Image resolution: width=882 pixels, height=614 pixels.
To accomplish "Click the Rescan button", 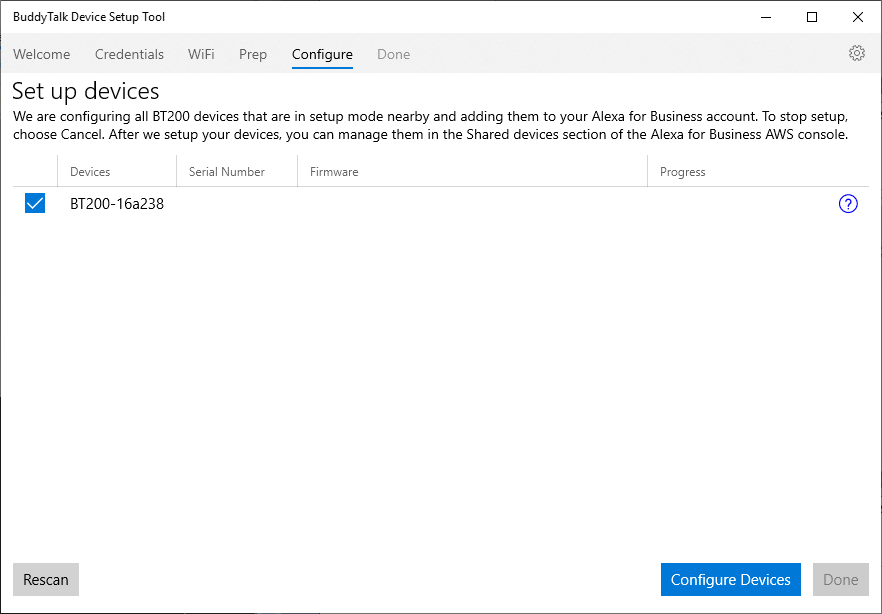I will pyautogui.click(x=46, y=580).
